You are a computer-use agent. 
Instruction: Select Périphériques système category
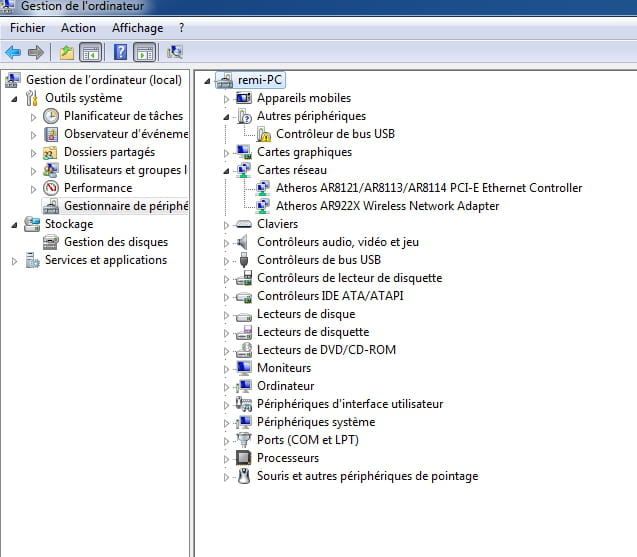(x=316, y=422)
